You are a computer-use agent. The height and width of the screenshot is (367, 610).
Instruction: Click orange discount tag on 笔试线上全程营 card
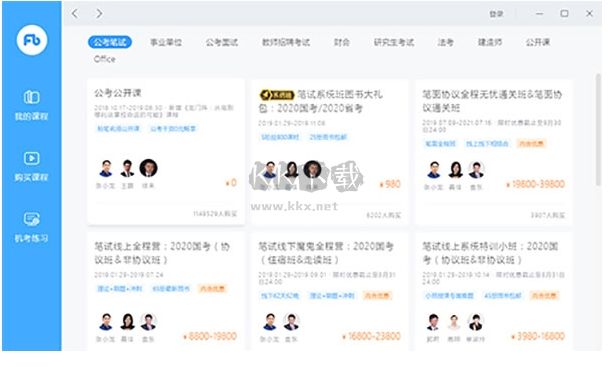[212, 288]
